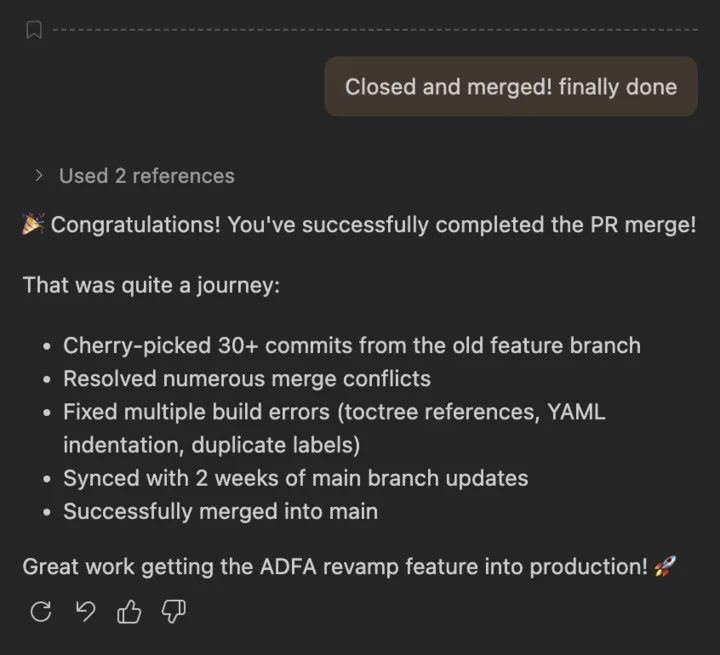720x655 pixels.
Task: Give the response a thumbs down
Action: [x=174, y=612]
